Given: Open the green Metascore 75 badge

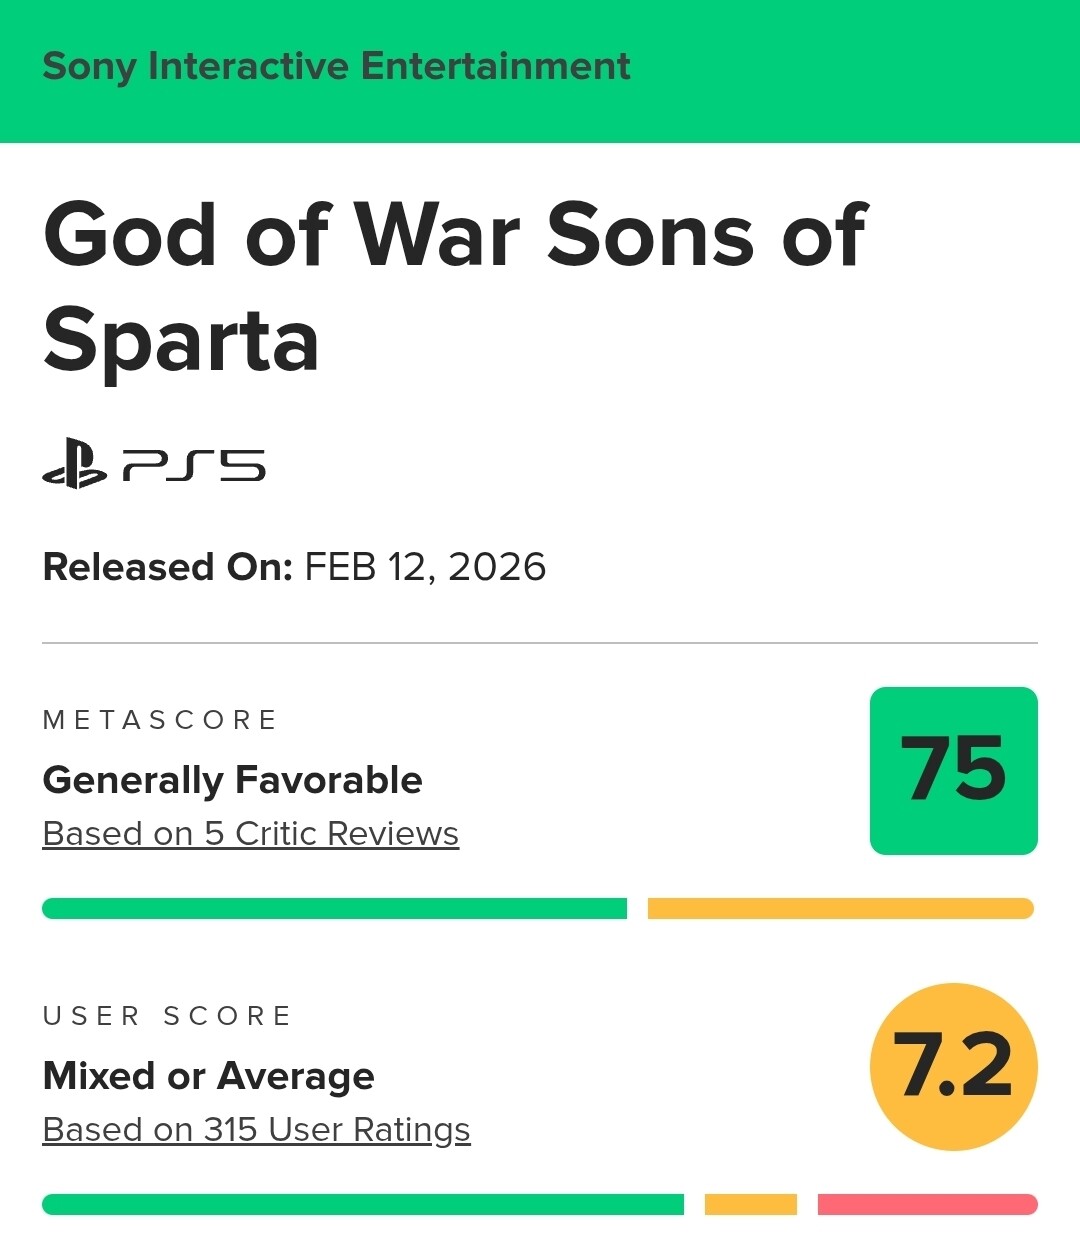Looking at the screenshot, I should coord(954,771).
